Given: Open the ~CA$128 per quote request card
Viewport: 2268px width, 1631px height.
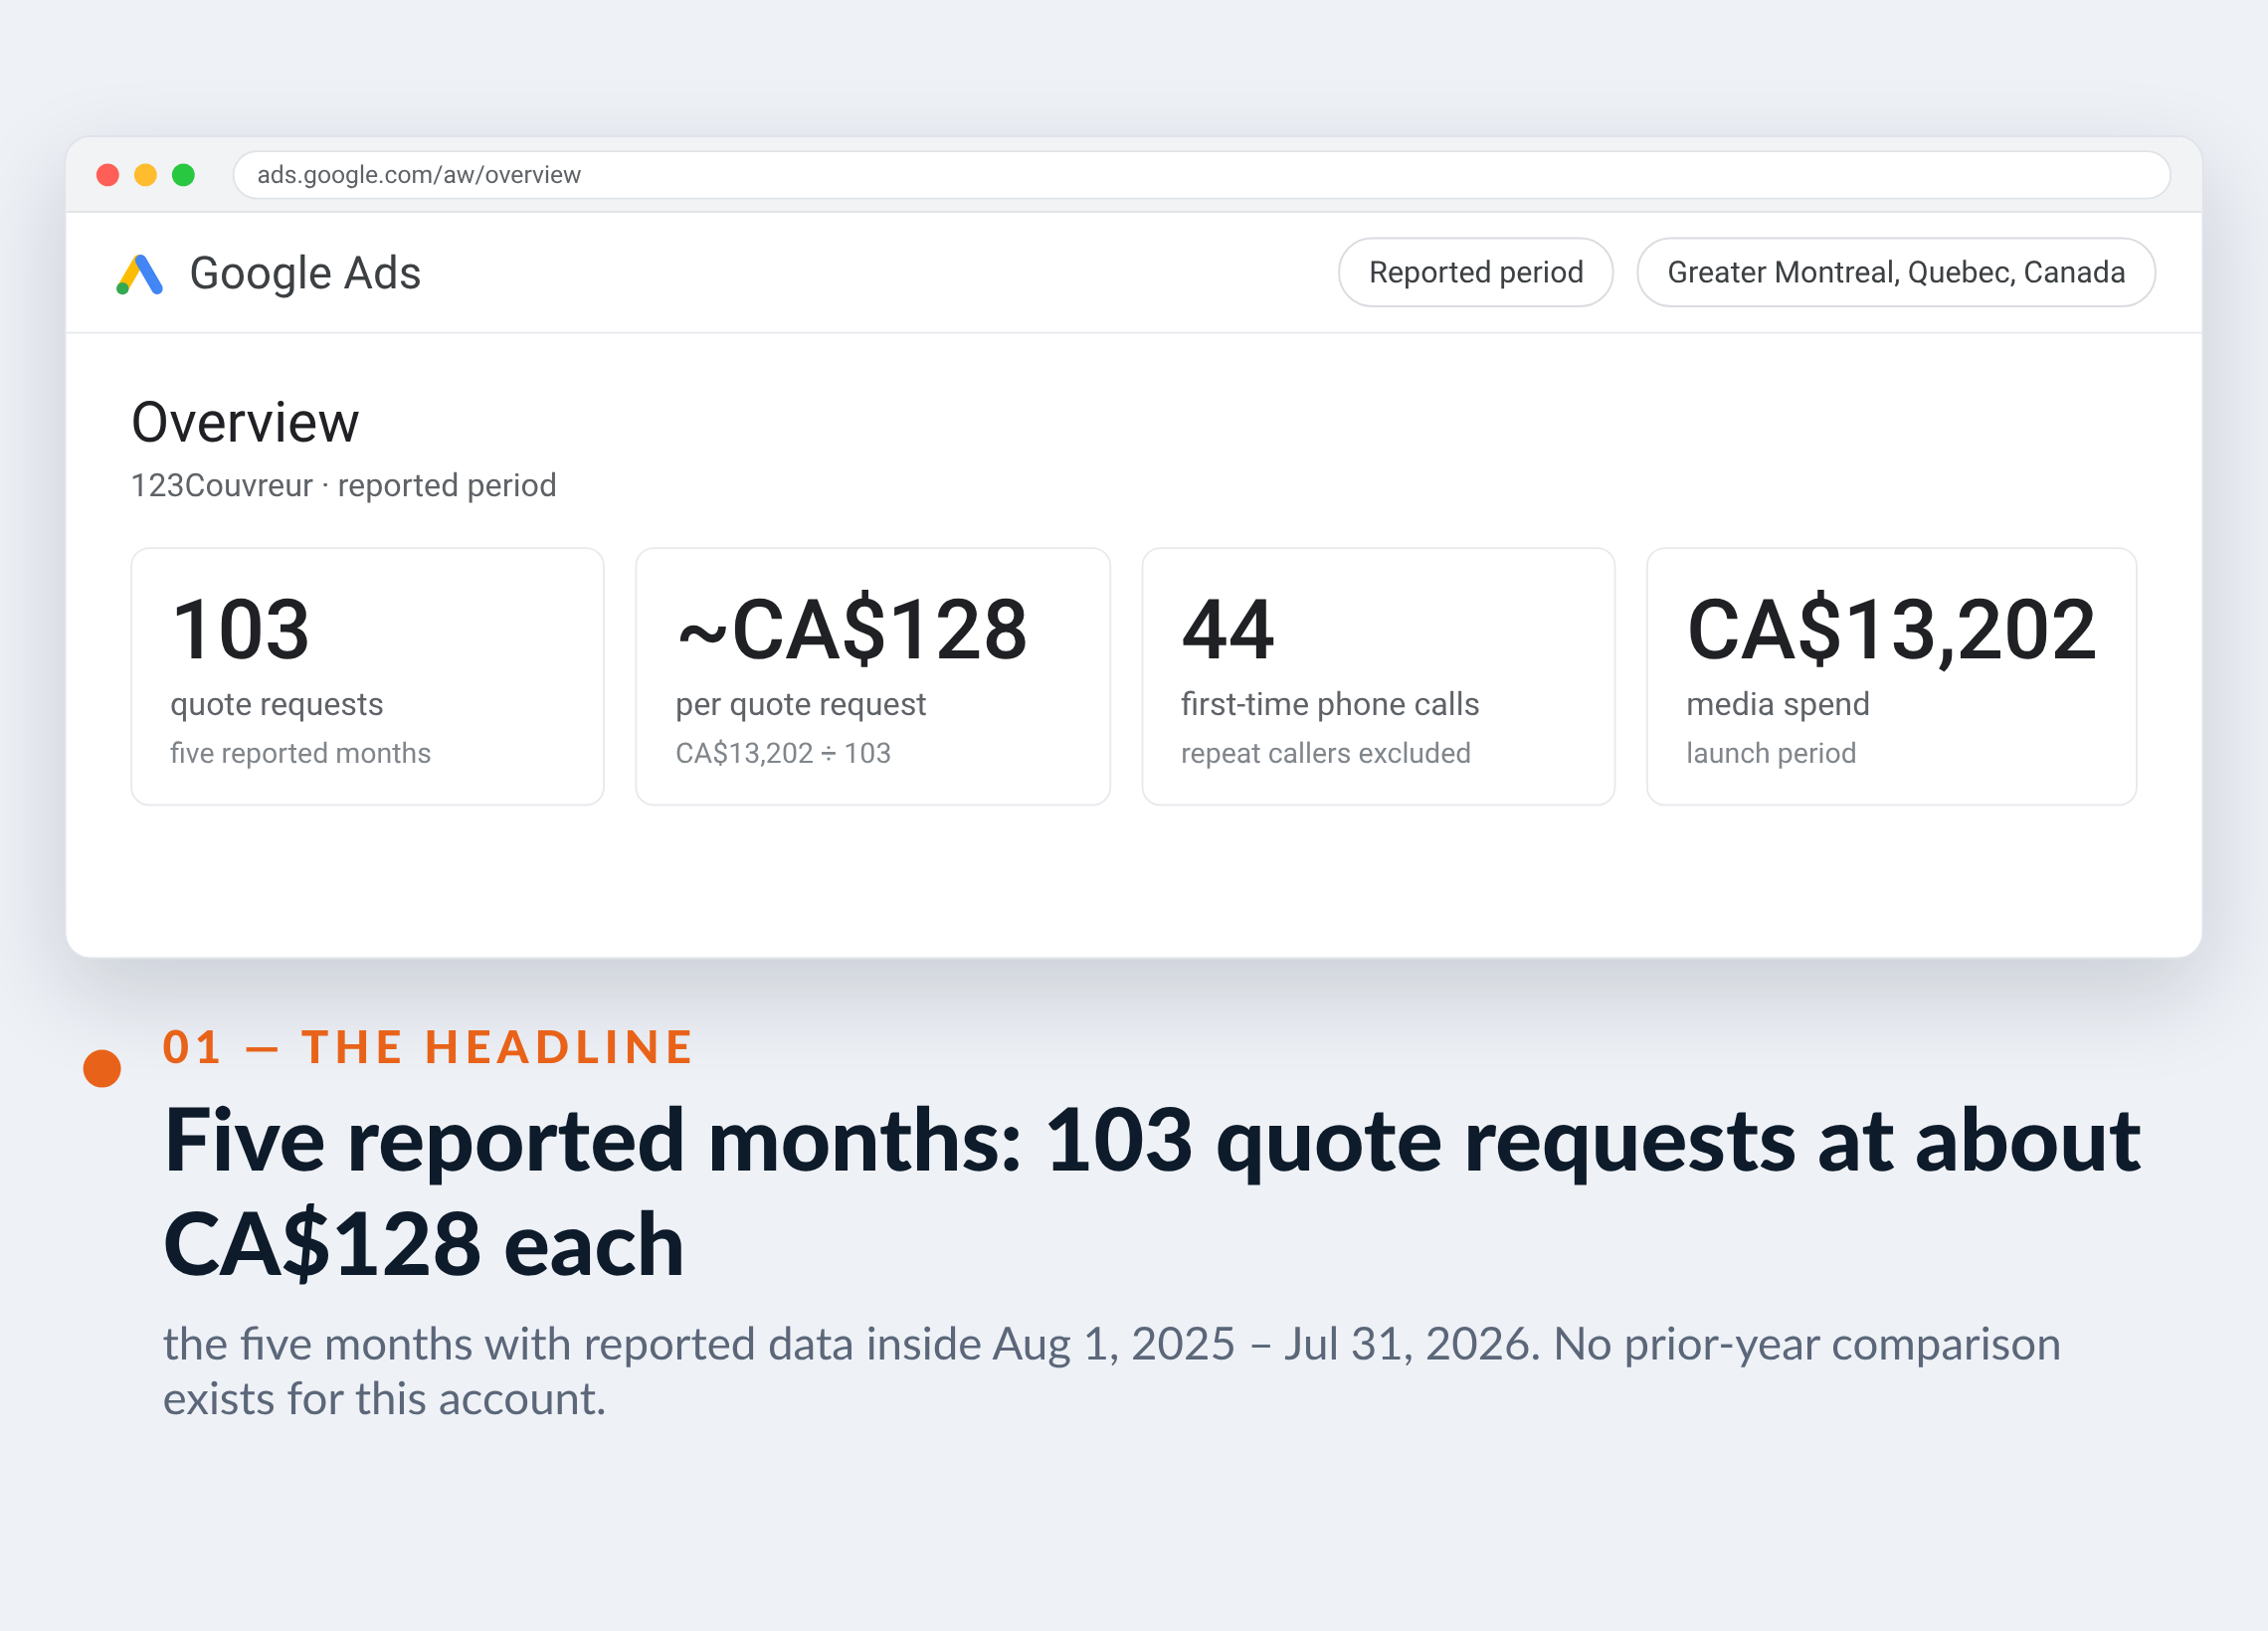Looking at the screenshot, I should pyautogui.click(x=873, y=676).
